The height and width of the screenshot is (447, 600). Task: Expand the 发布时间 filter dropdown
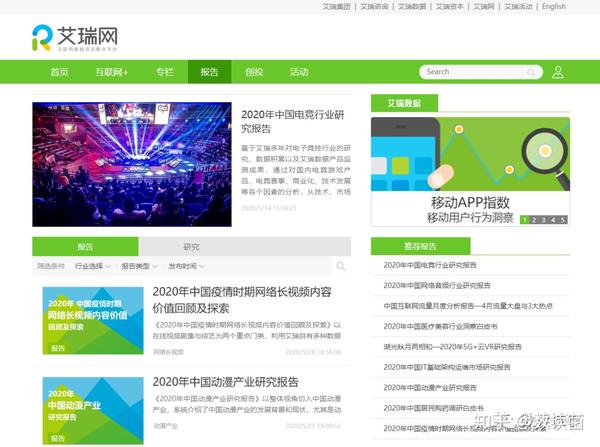(186, 266)
